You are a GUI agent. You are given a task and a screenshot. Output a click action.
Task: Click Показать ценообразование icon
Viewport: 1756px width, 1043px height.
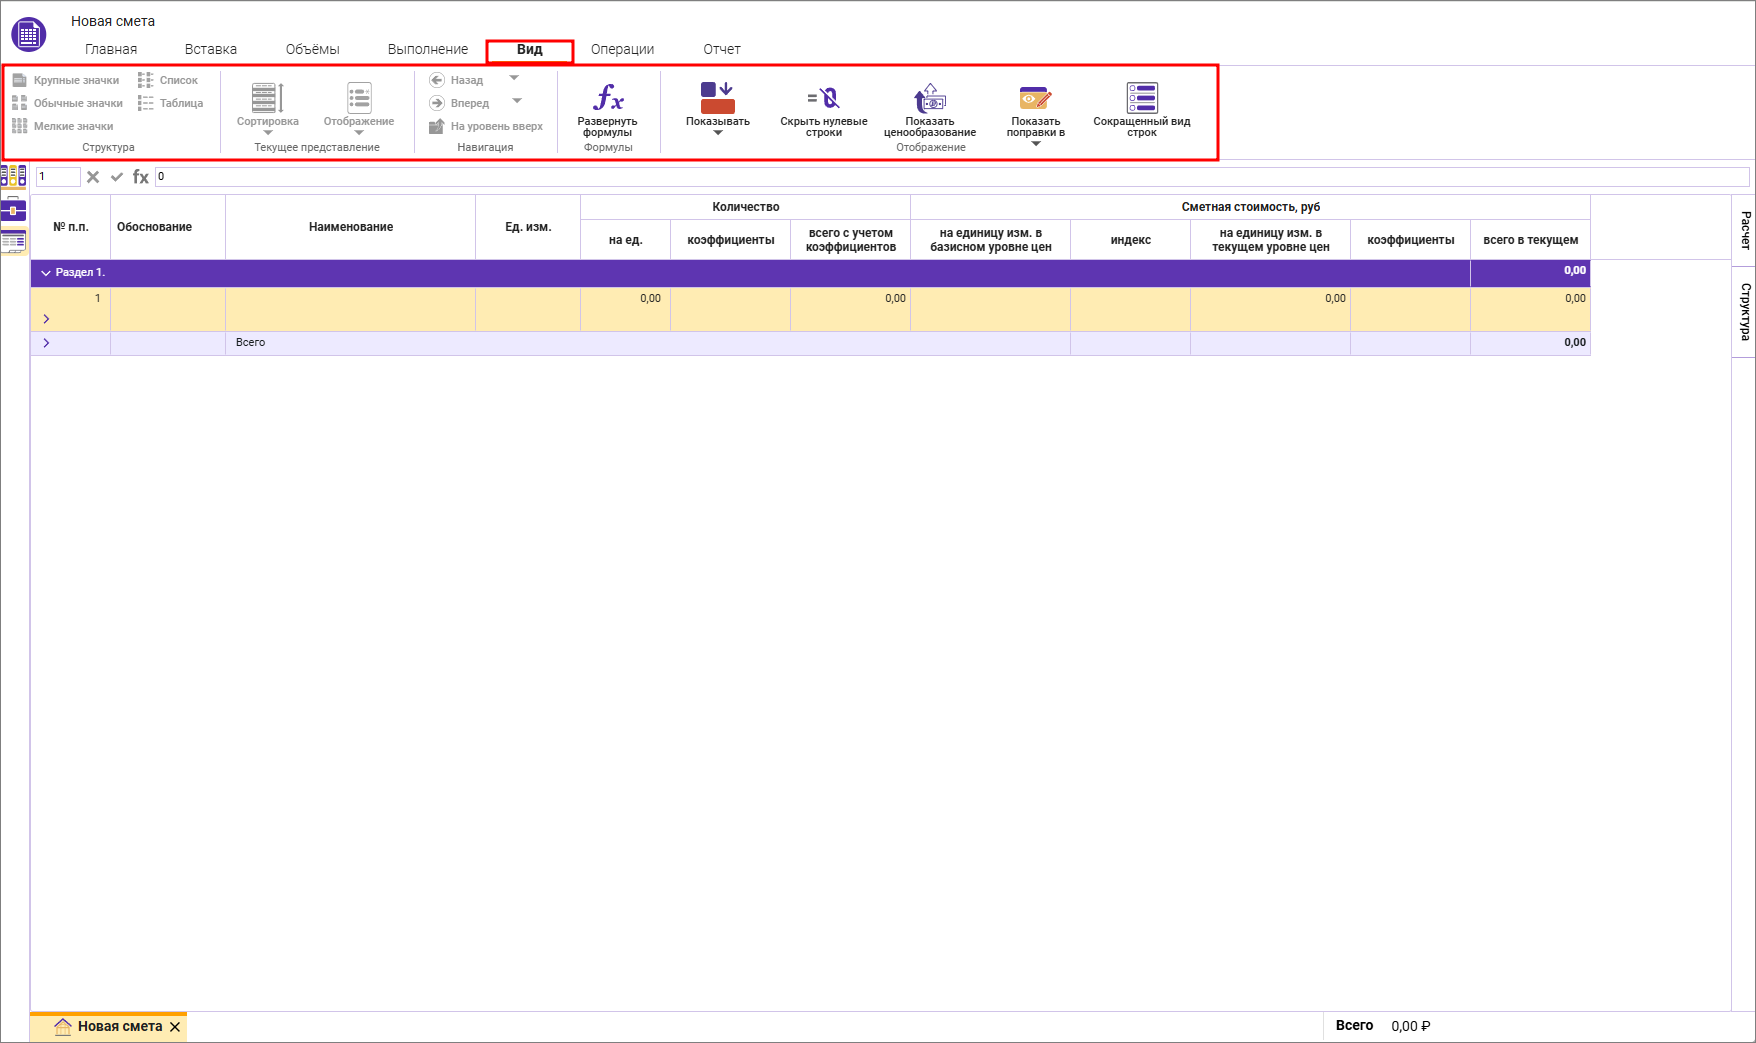click(x=929, y=98)
